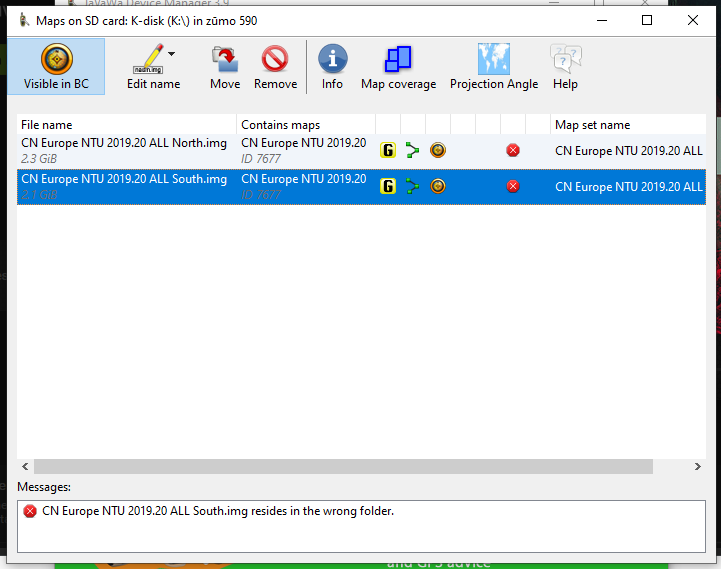
Task: Click the wrong folder message text
Action: pyautogui.click(x=218, y=511)
